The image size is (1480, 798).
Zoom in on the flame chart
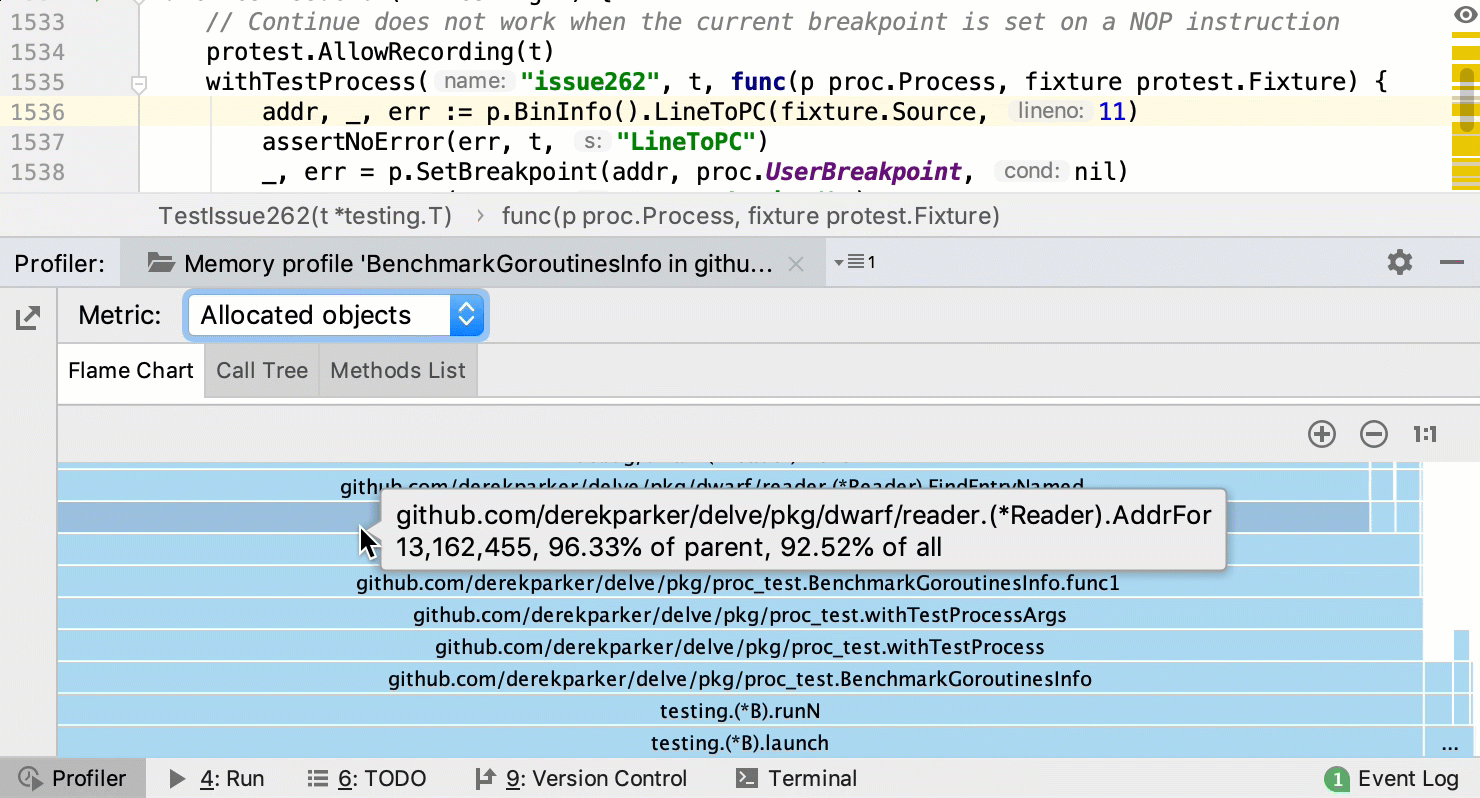click(1322, 434)
